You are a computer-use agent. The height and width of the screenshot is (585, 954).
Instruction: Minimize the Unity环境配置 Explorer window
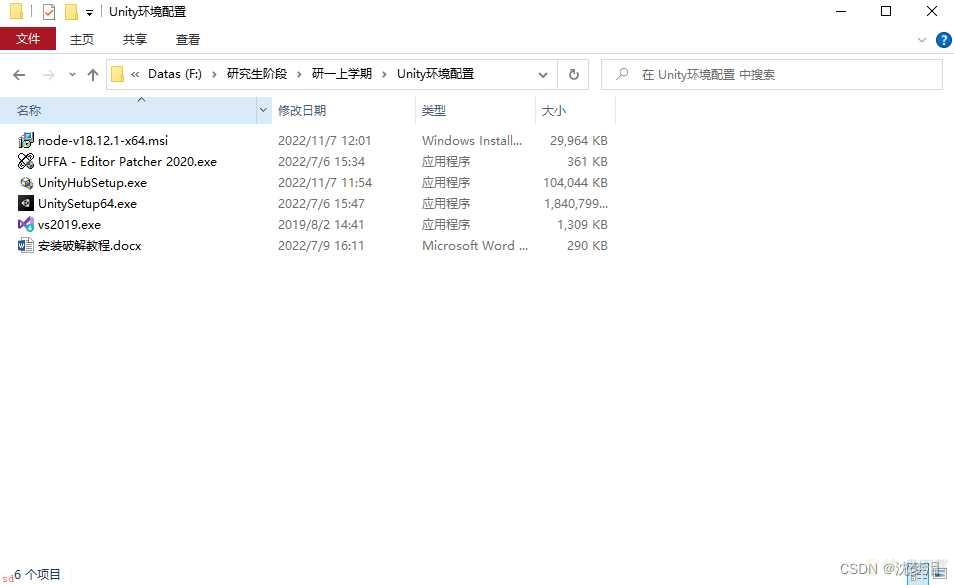pyautogui.click(x=841, y=12)
